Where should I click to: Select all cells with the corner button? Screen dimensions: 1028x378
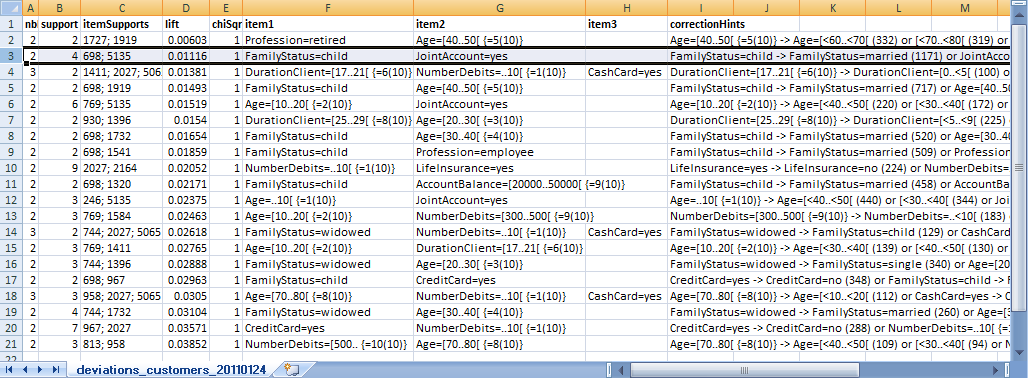[11, 8]
